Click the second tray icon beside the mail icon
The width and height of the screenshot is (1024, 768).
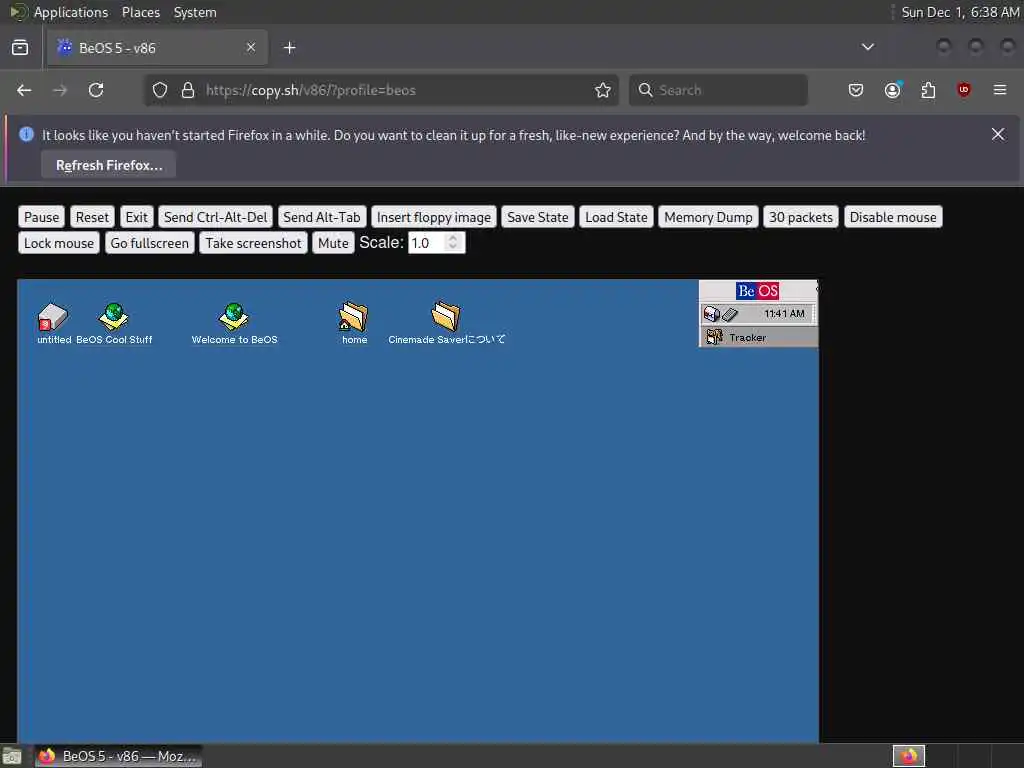pos(729,315)
